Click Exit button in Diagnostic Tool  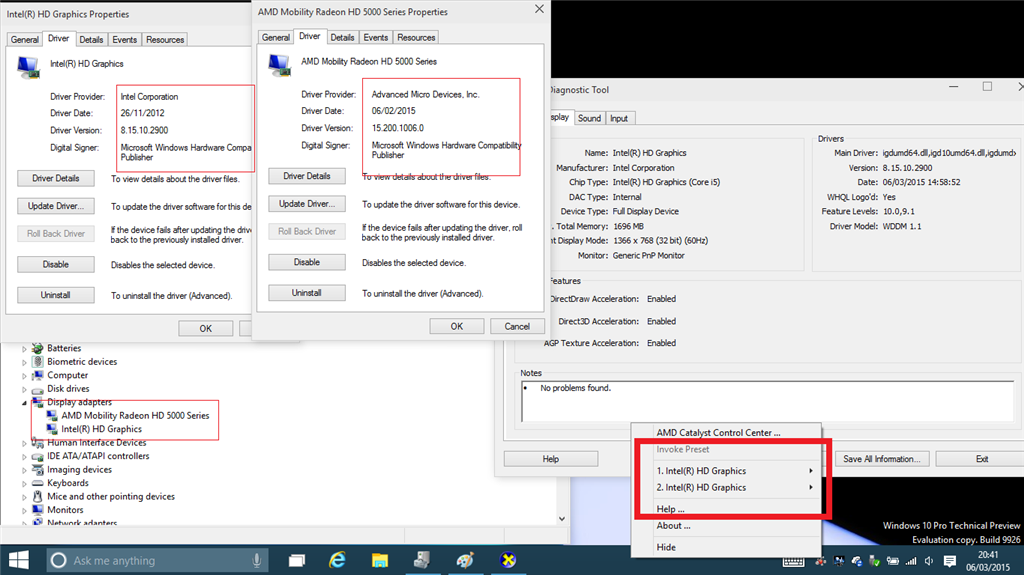pos(981,459)
